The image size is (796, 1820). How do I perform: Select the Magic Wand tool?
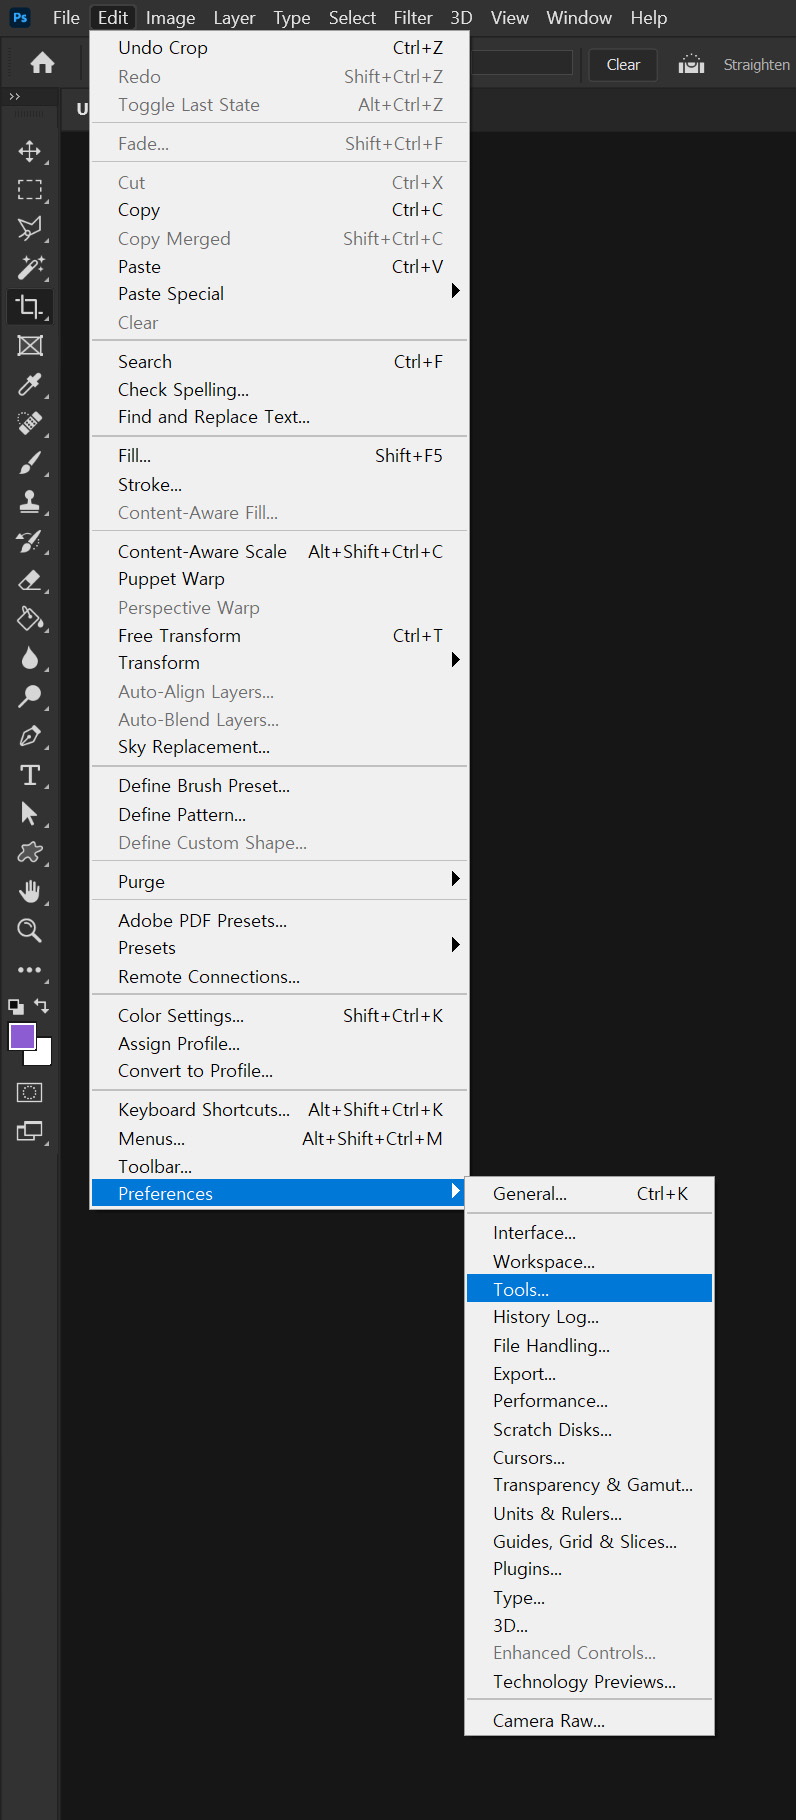[x=30, y=268]
